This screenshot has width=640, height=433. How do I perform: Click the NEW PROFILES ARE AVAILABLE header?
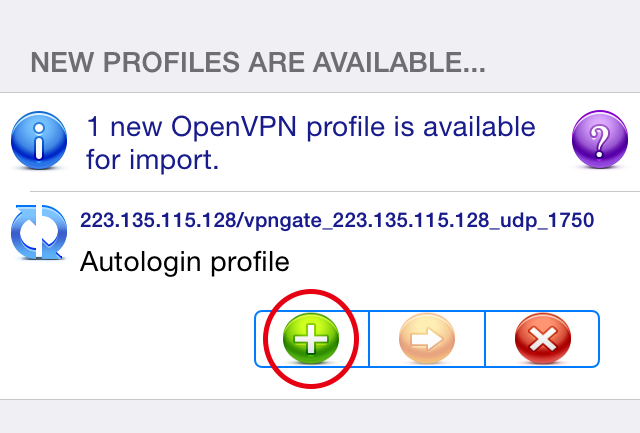258,62
